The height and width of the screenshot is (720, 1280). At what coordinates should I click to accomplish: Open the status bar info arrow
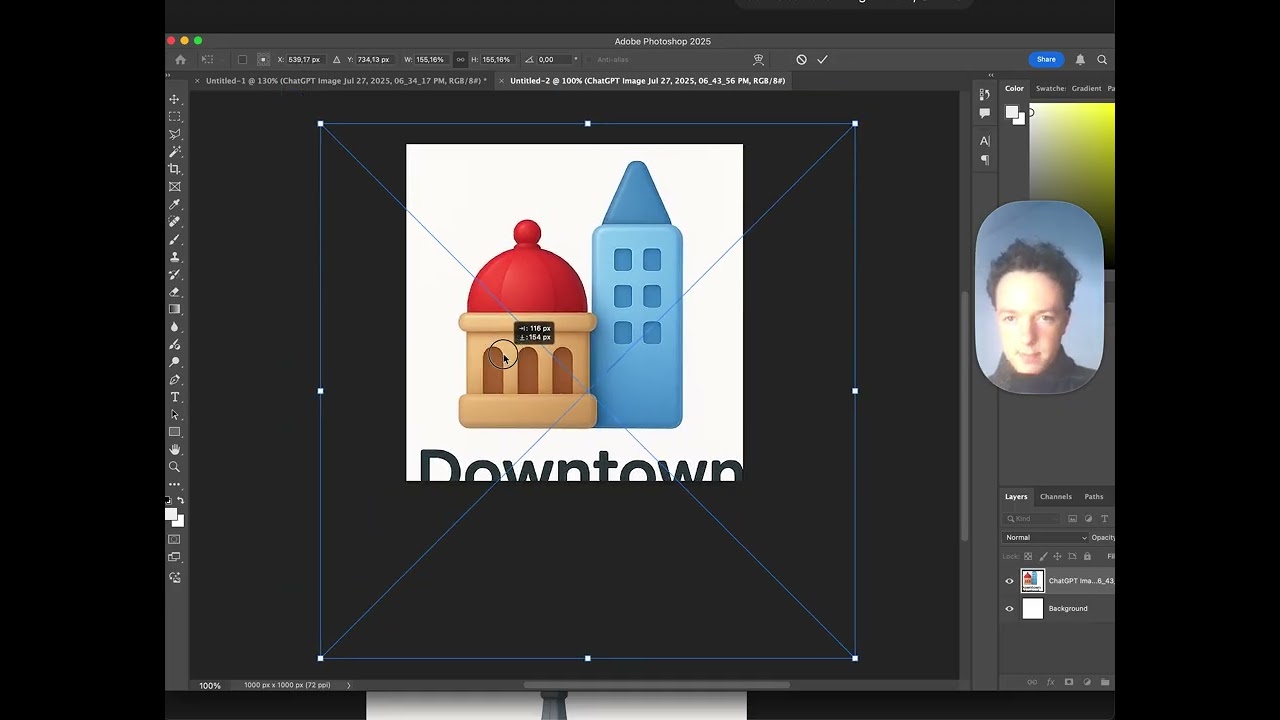pyautogui.click(x=349, y=685)
